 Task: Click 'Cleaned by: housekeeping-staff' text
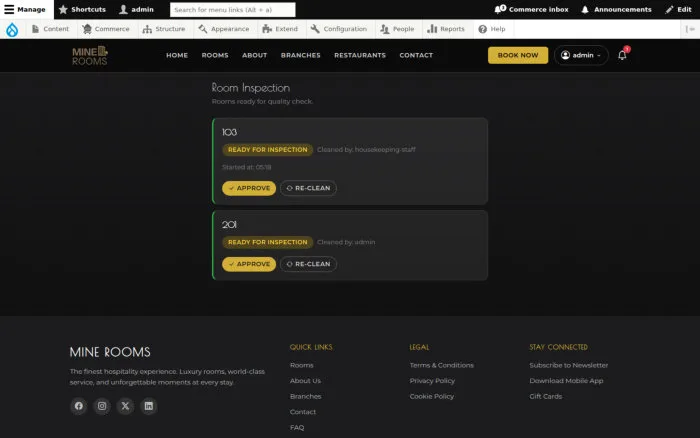coord(366,150)
